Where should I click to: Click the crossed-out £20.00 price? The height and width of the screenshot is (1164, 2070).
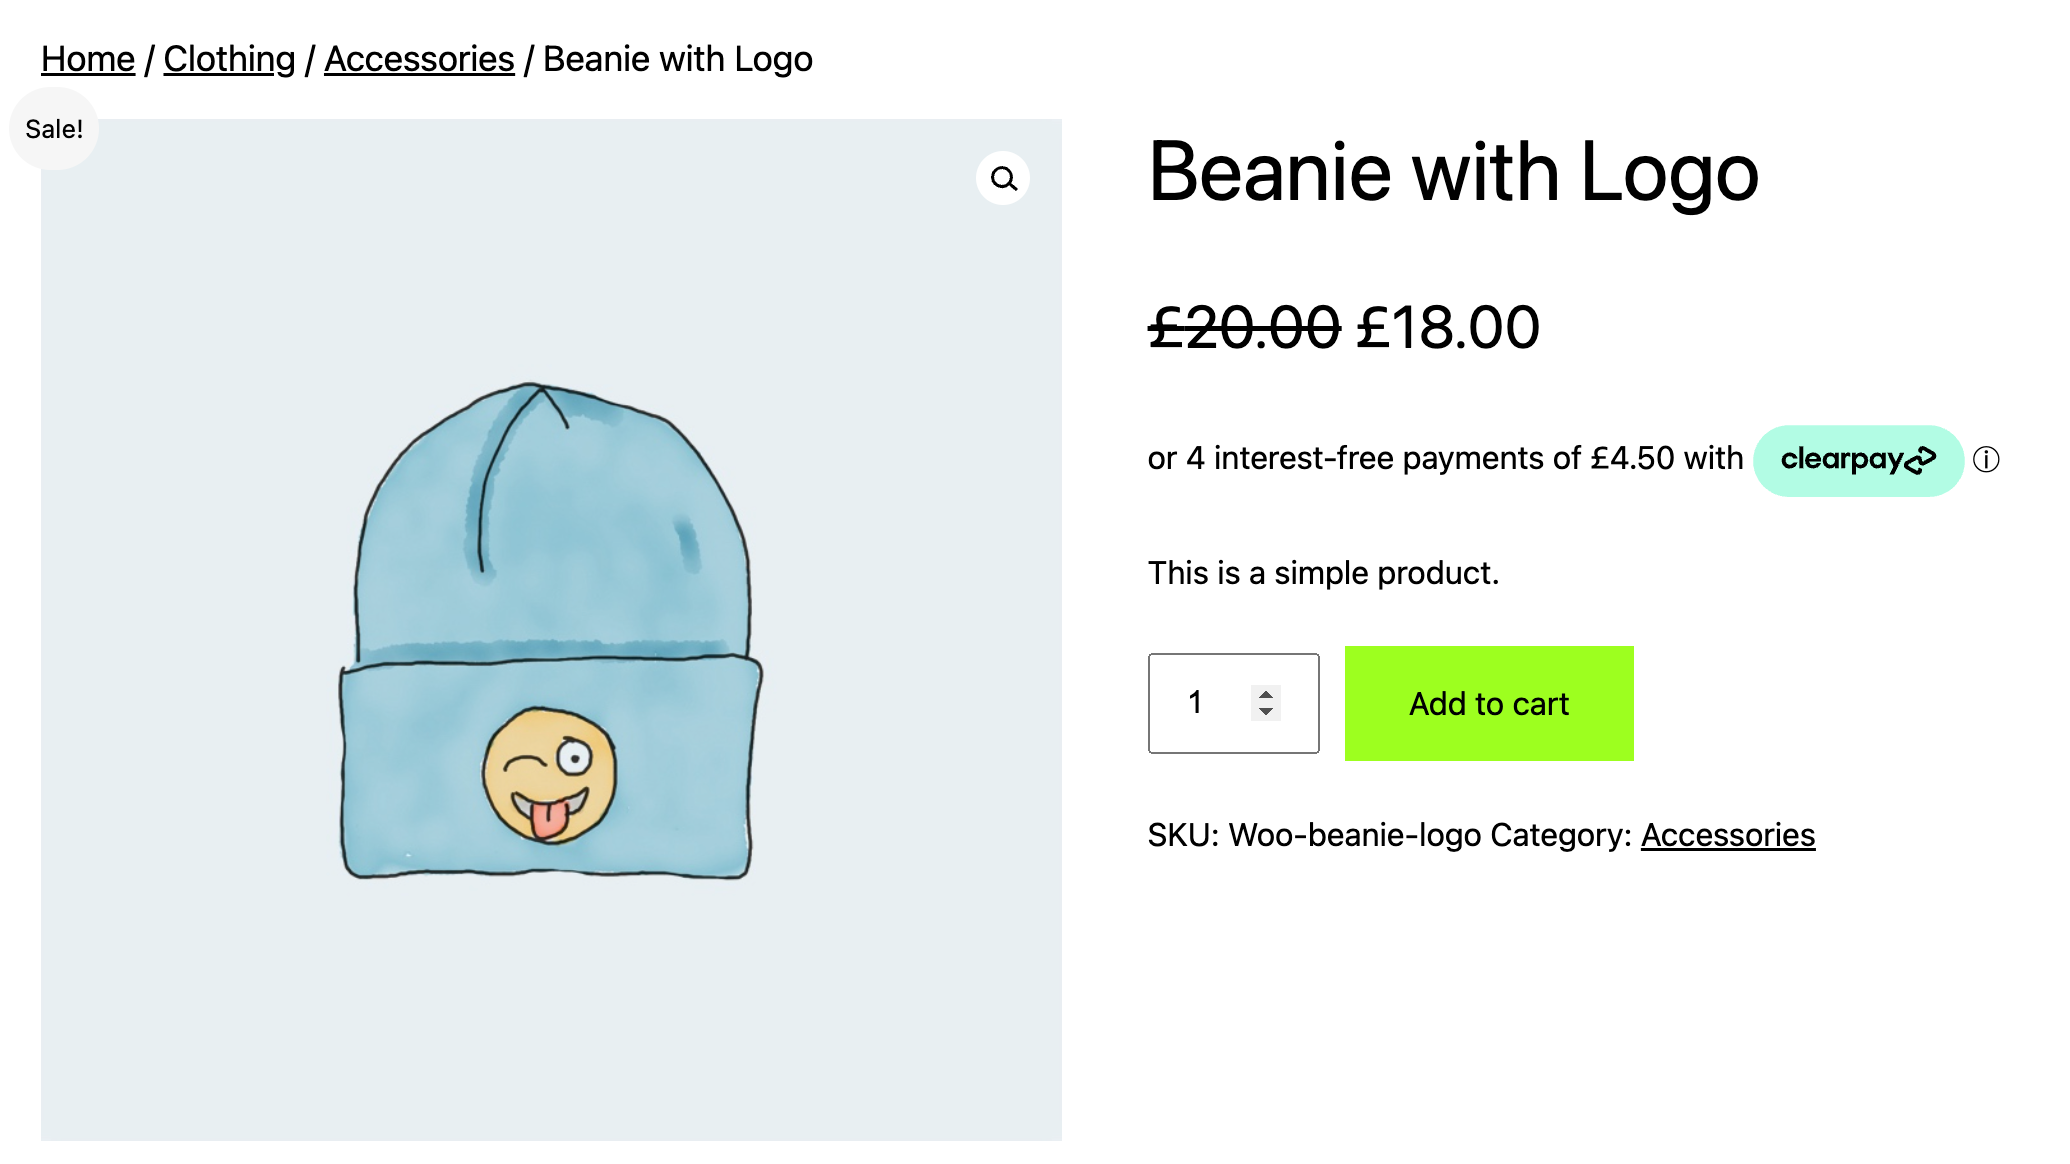pos(1243,327)
